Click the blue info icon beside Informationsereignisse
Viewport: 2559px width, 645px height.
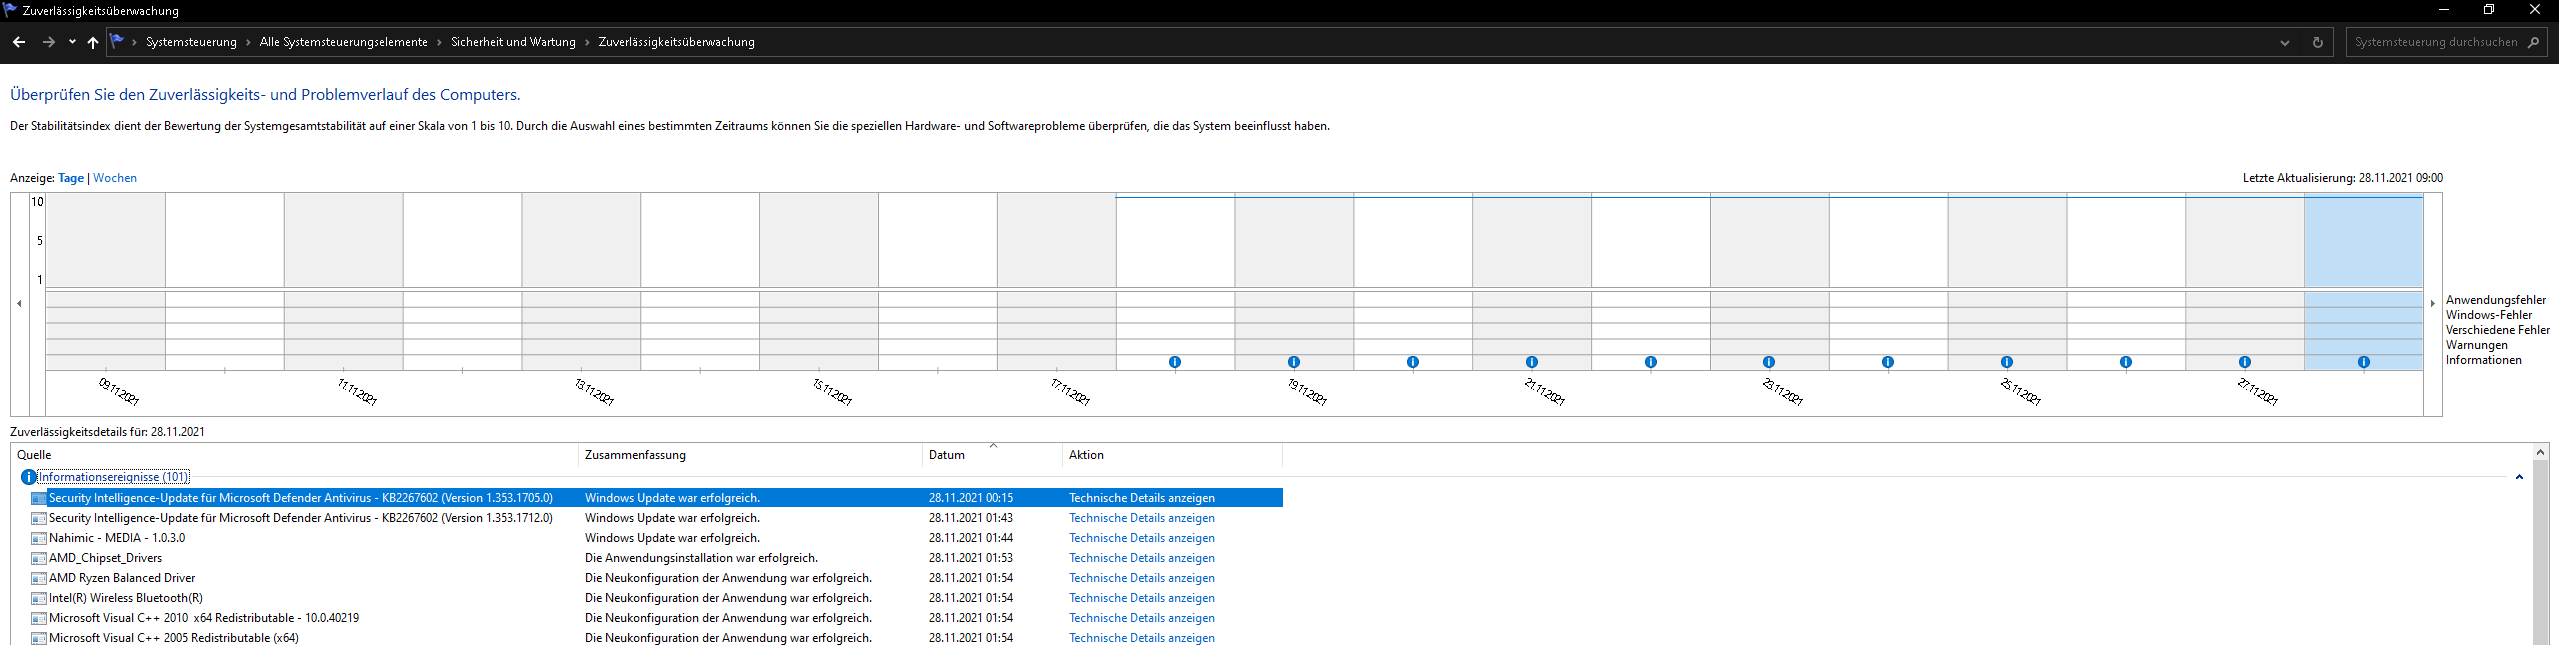28,477
